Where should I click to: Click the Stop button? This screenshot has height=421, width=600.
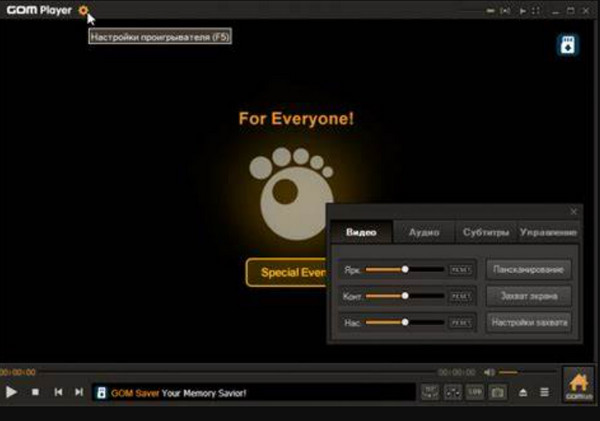(35, 392)
